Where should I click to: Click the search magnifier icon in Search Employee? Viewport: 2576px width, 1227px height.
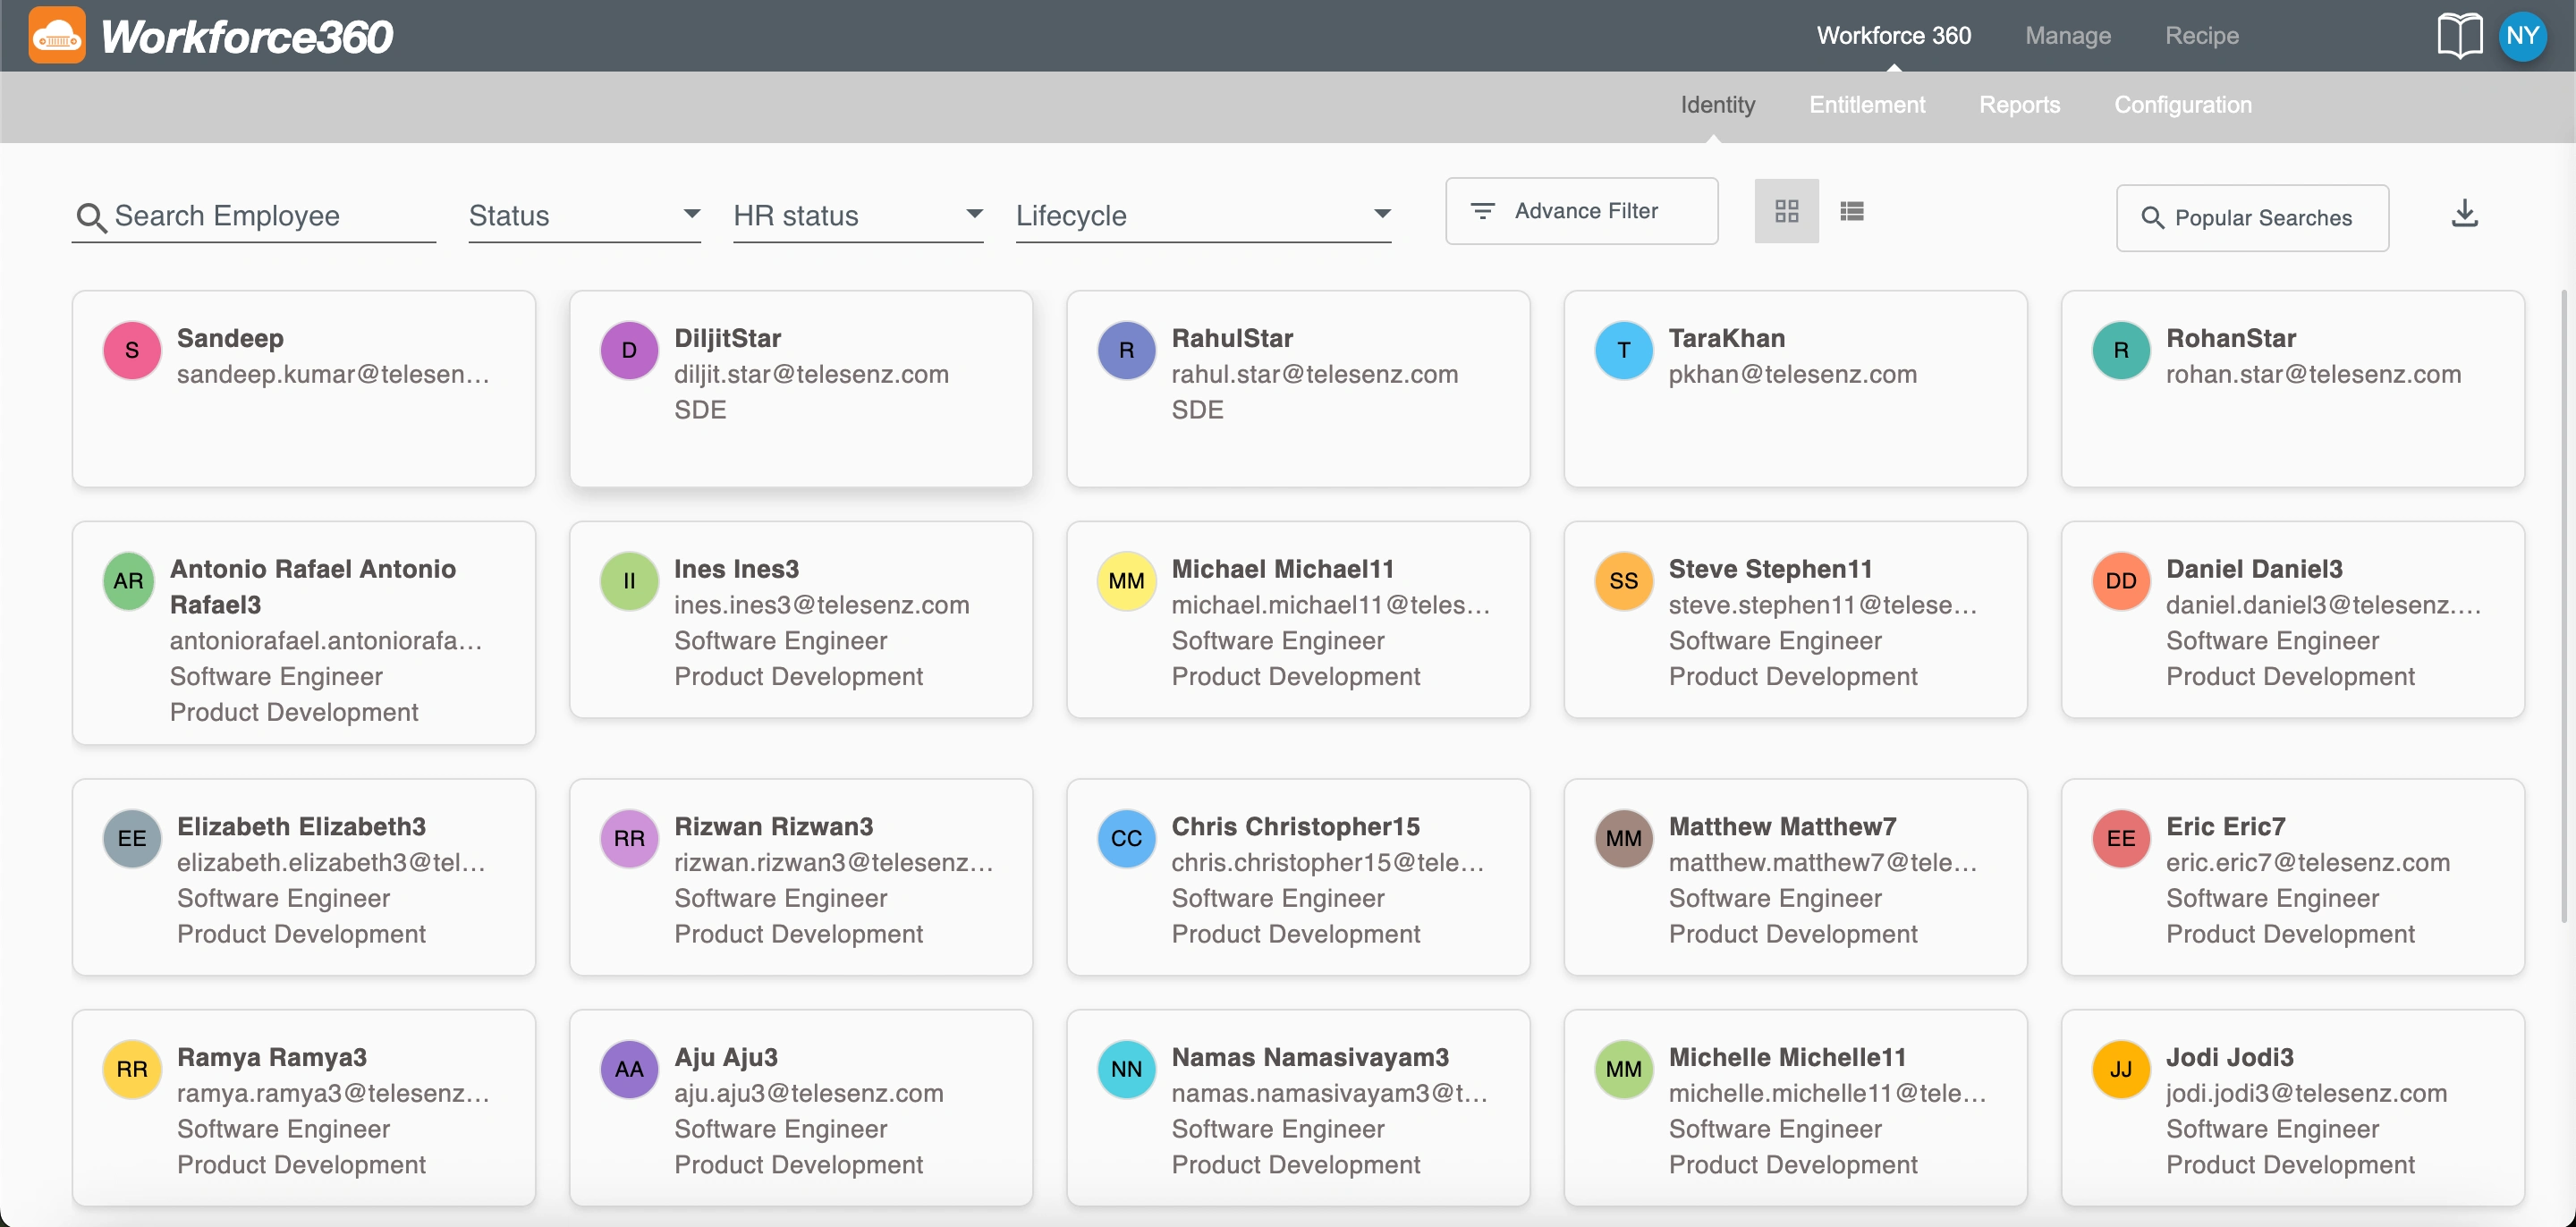[x=91, y=217]
